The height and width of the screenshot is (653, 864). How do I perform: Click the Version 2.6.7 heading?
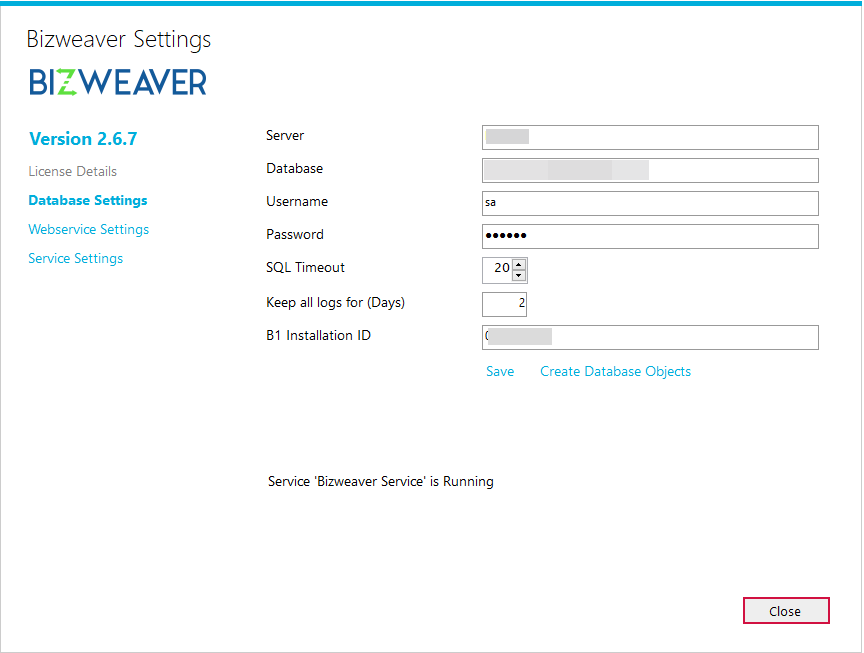point(83,138)
